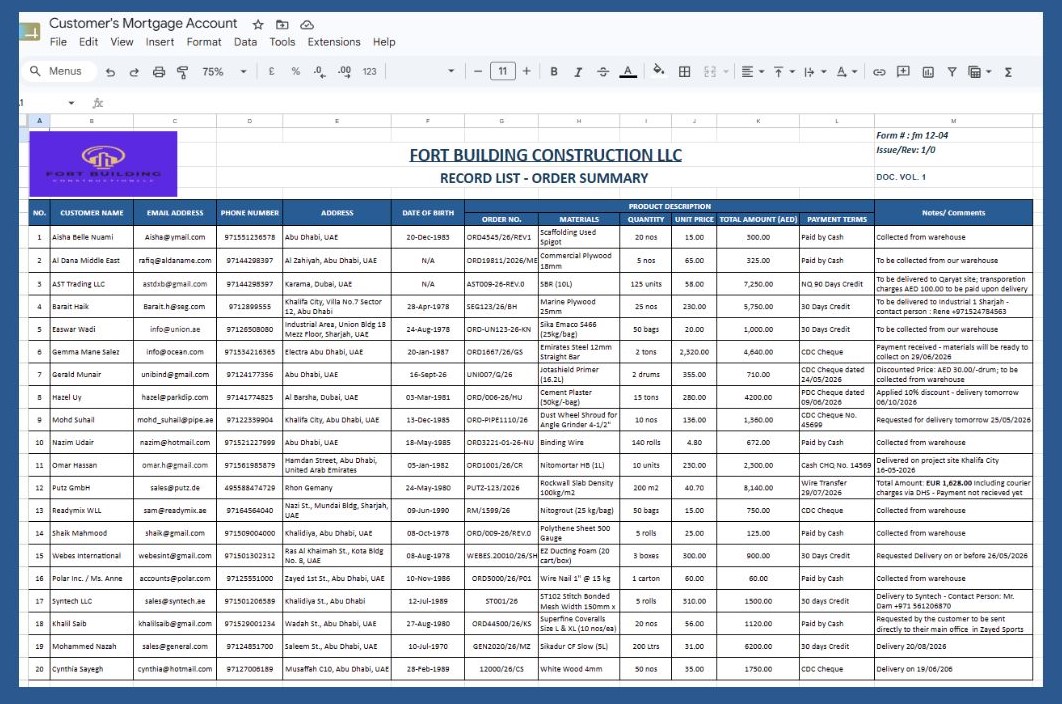The image size is (1062, 704).
Task: Select customer cell Putz GmbH
Action: [91, 488]
